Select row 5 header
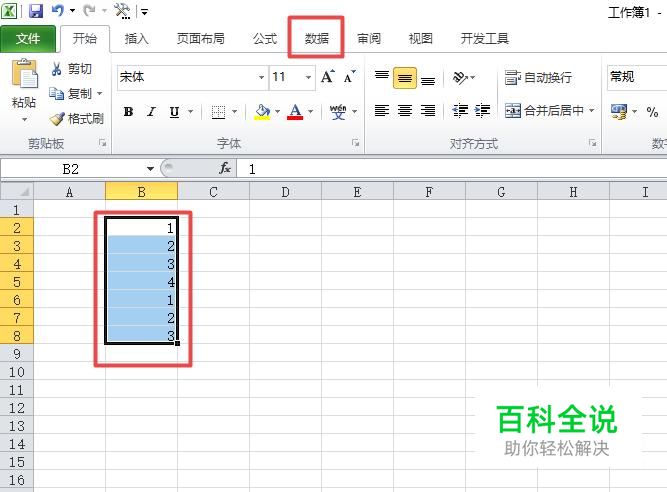 pos(17,282)
